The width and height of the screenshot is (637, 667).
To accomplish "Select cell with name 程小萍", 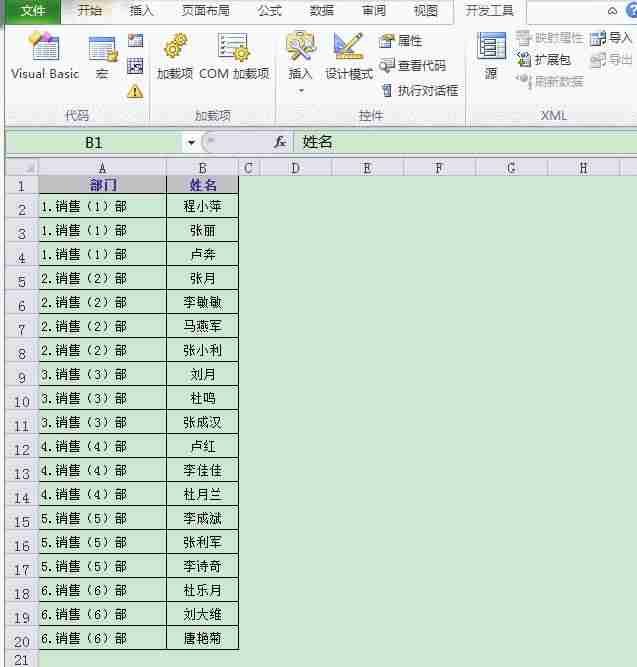I will (x=203, y=206).
